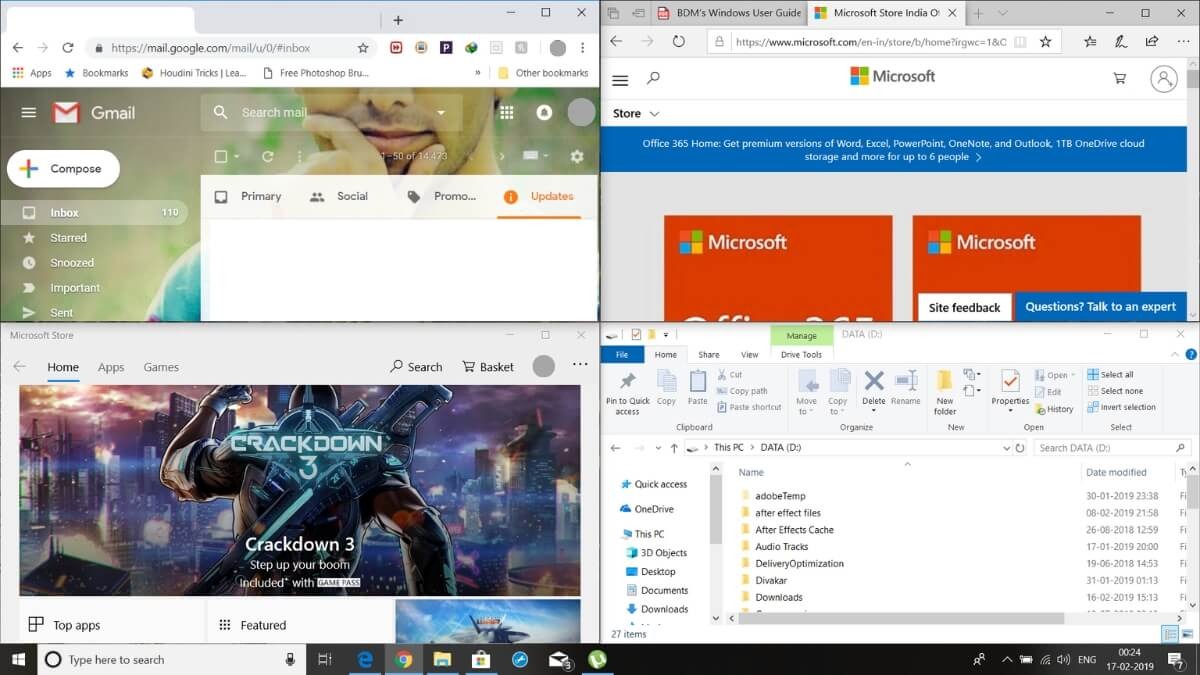Select the Audio Tracks folder
Viewport: 1200px width, 675px height.
(782, 547)
